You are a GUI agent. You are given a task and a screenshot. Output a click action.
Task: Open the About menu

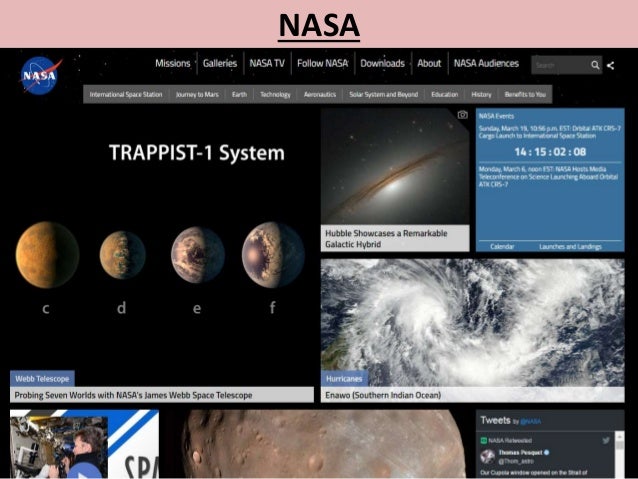coord(429,63)
